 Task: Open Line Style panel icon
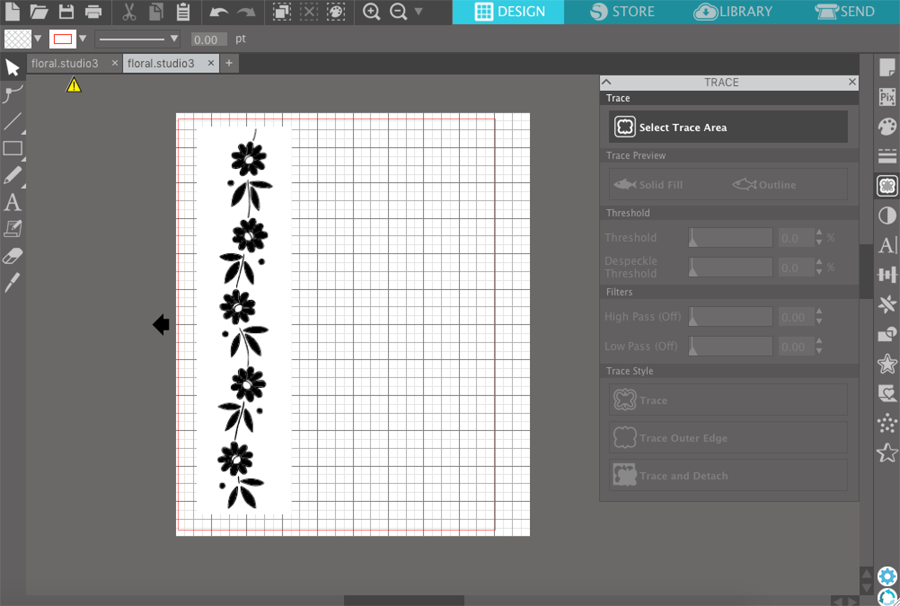click(887, 156)
